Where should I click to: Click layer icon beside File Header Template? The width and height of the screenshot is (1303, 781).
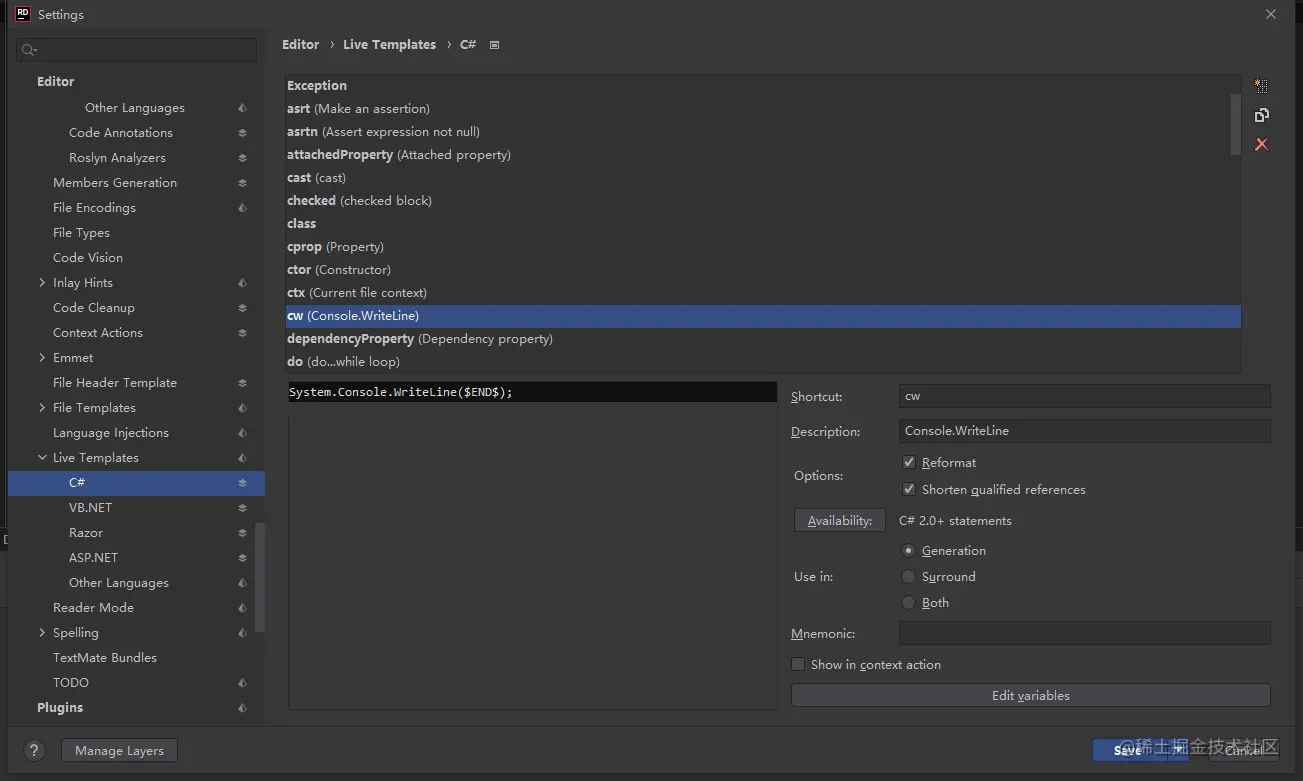[x=242, y=383]
